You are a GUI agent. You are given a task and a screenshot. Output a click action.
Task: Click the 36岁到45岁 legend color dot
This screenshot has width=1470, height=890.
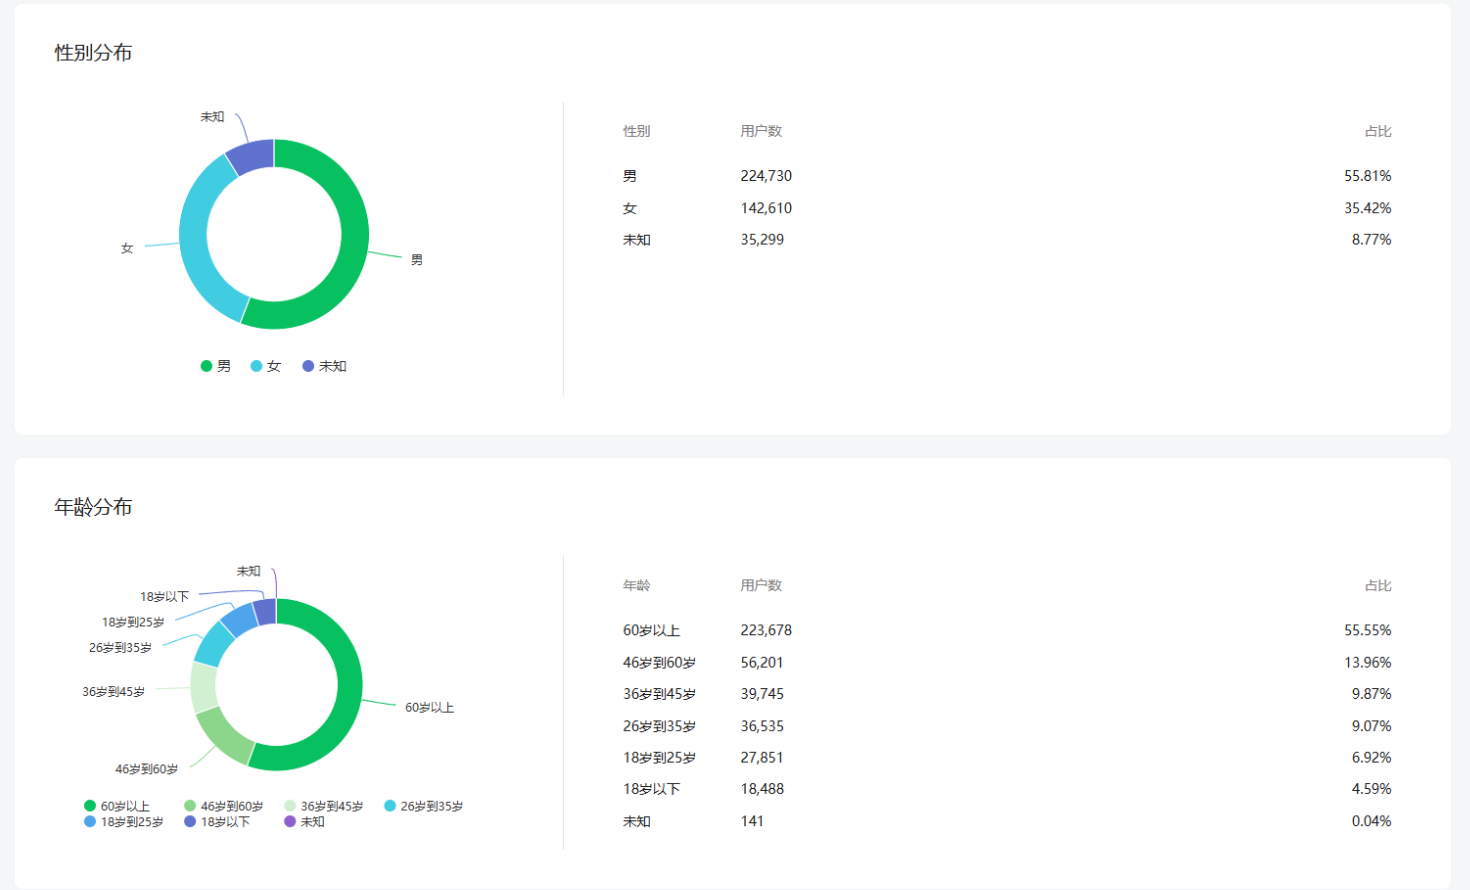[290, 806]
